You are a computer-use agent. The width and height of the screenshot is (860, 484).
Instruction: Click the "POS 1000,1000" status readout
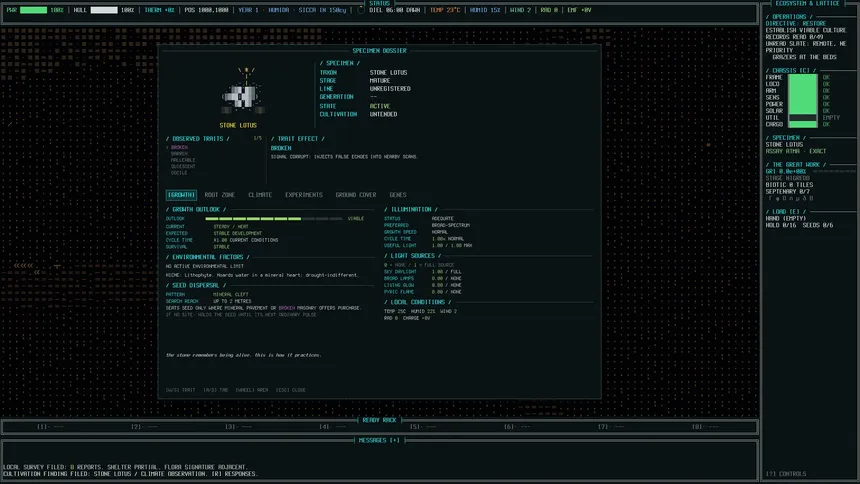[x=207, y=10]
